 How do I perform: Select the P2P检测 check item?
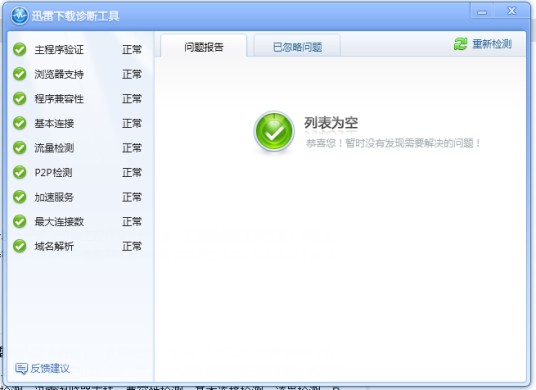point(53,173)
